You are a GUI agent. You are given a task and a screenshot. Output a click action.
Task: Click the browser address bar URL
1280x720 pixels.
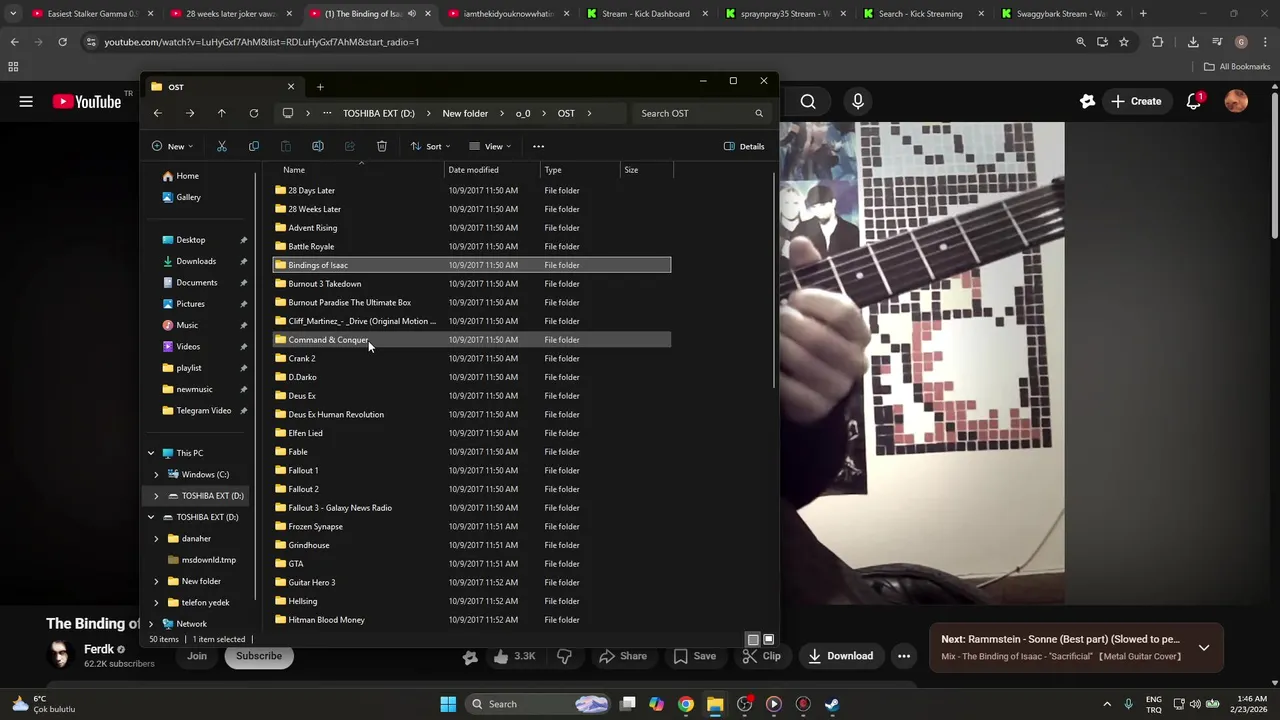262,42
